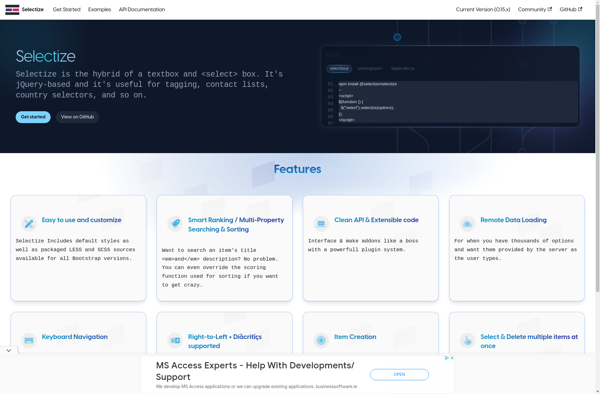Click the Selectize brand name in the navbar
Screen dimensions: 600x394
33,10
